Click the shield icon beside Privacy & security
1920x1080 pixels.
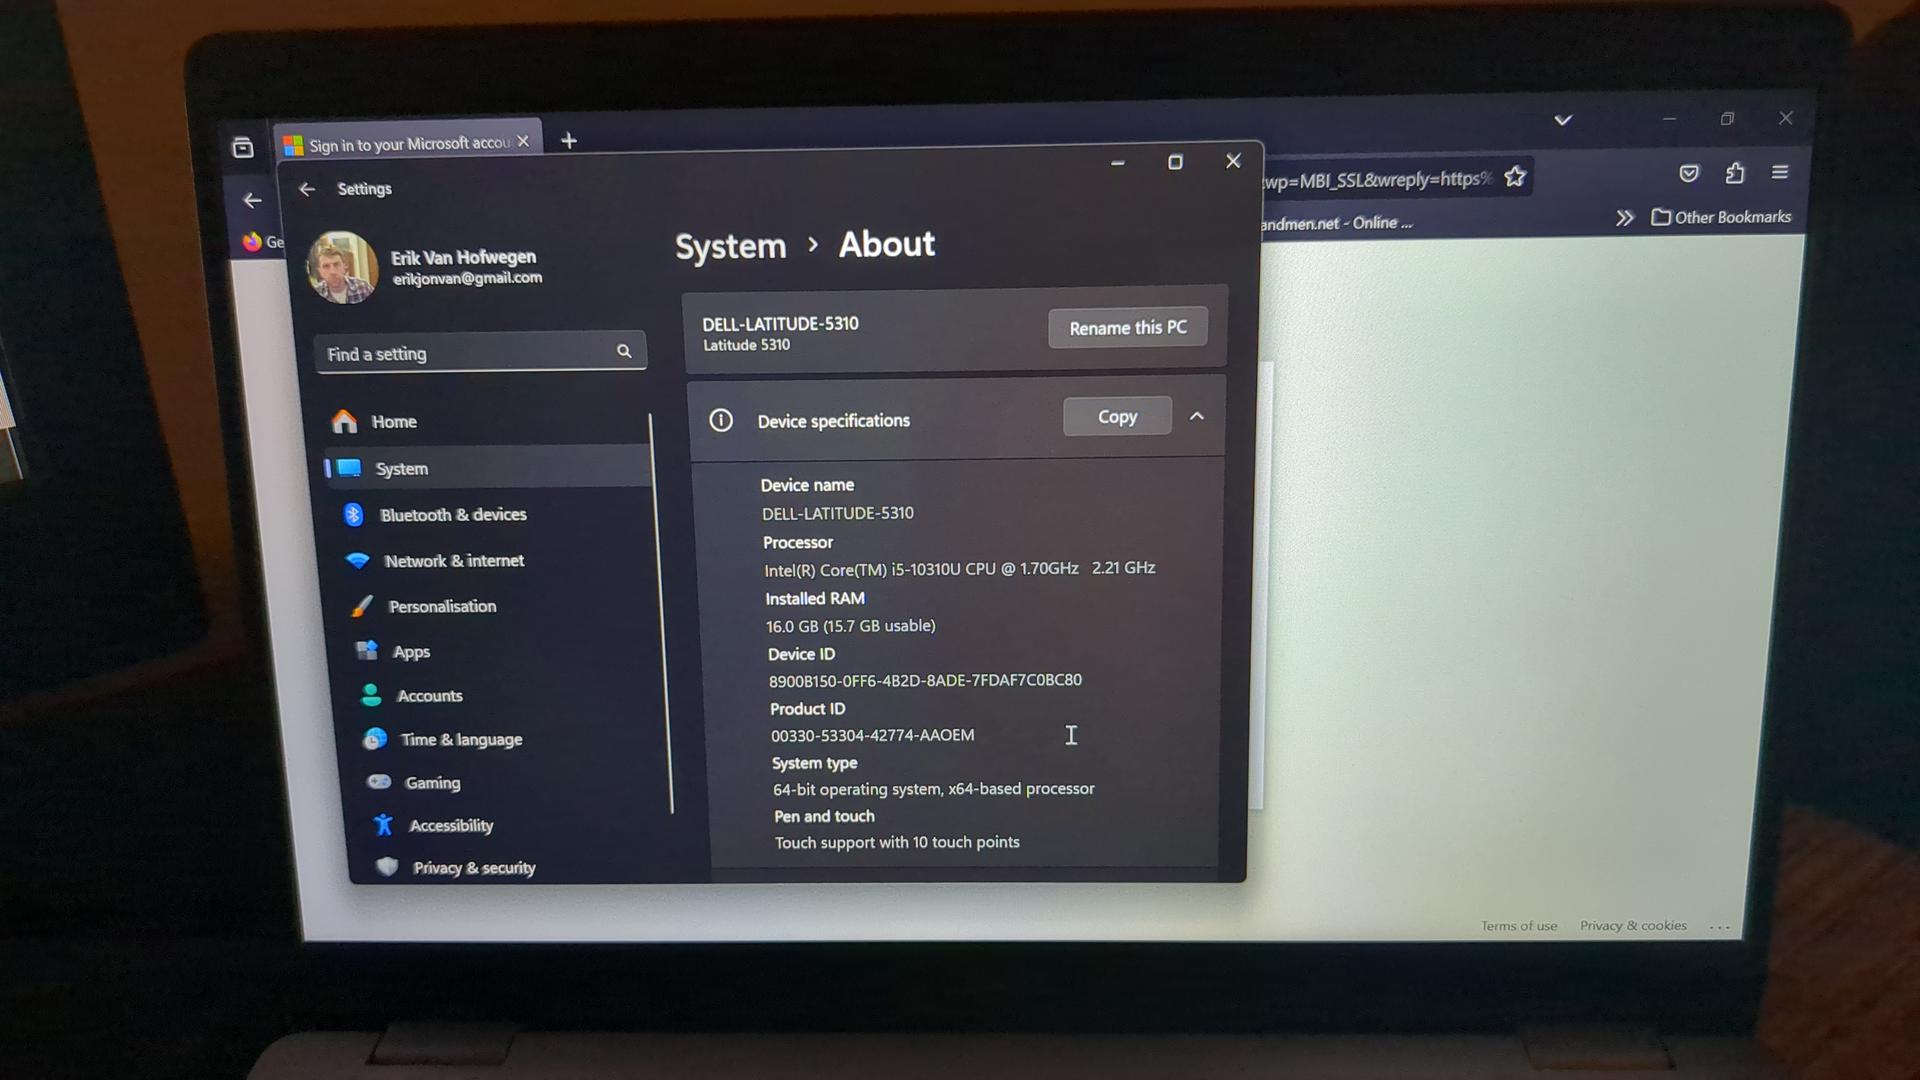pyautogui.click(x=388, y=867)
